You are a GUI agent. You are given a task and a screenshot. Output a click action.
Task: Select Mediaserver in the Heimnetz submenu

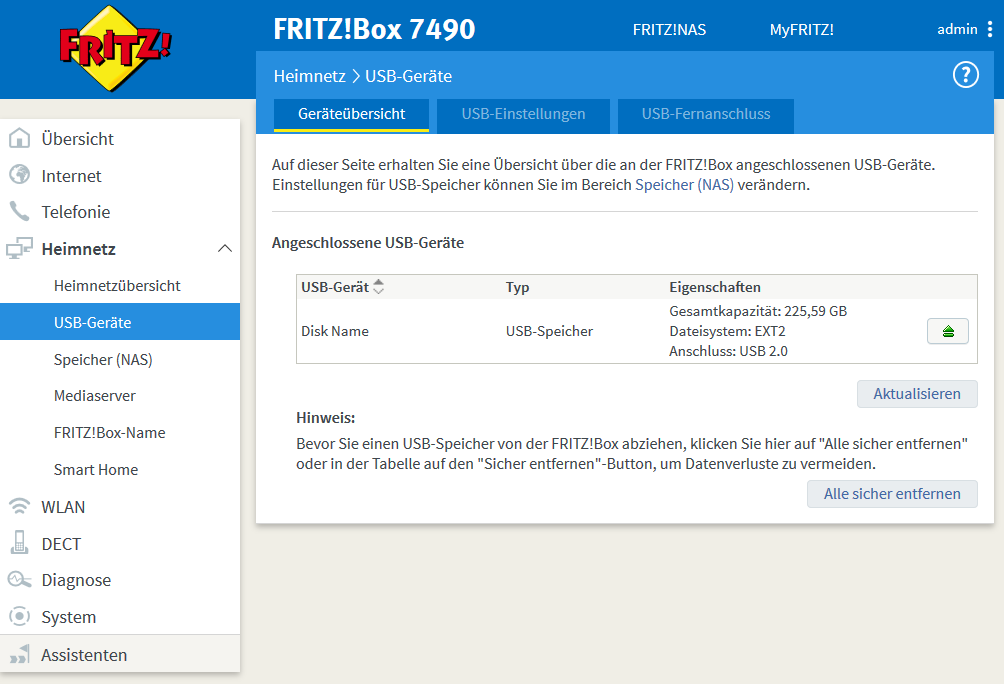pos(95,396)
